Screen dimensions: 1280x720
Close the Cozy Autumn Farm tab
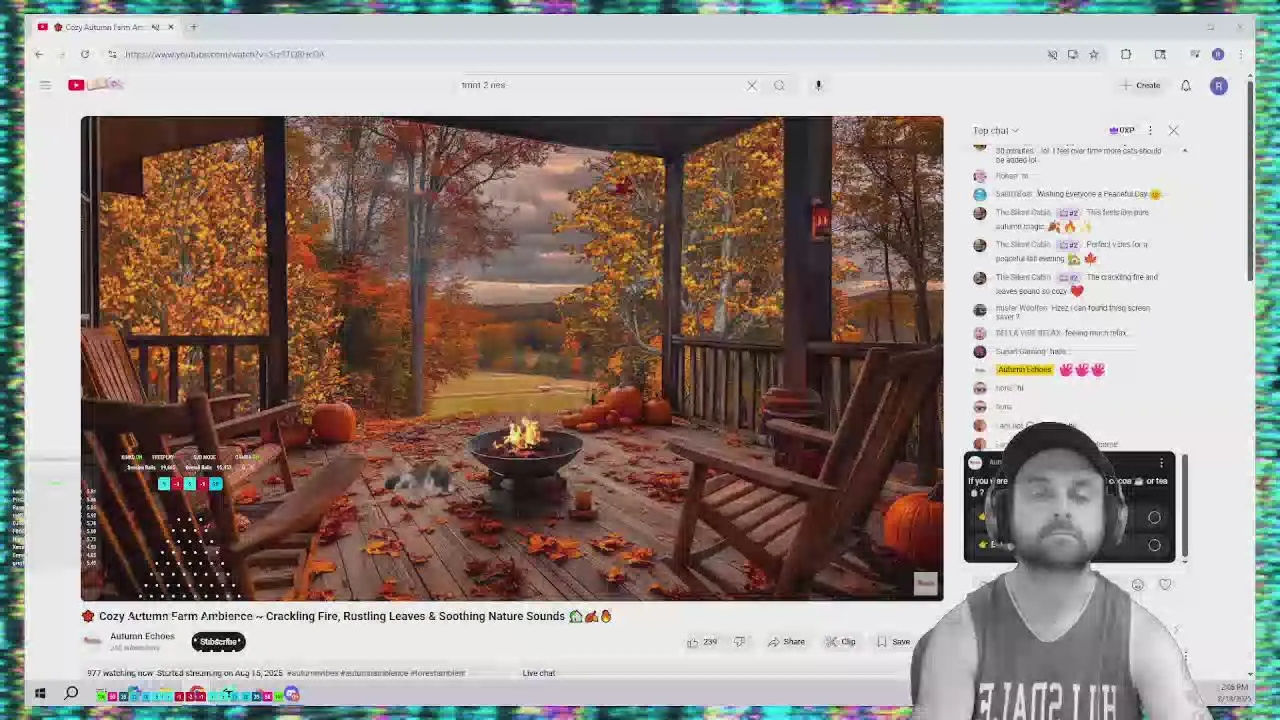pos(171,27)
